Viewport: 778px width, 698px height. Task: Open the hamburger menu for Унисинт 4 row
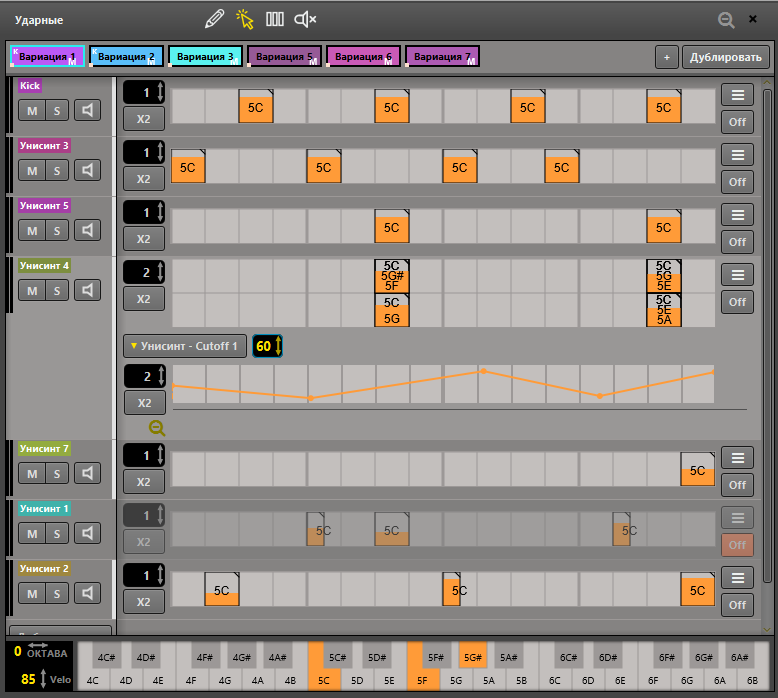pos(737,275)
